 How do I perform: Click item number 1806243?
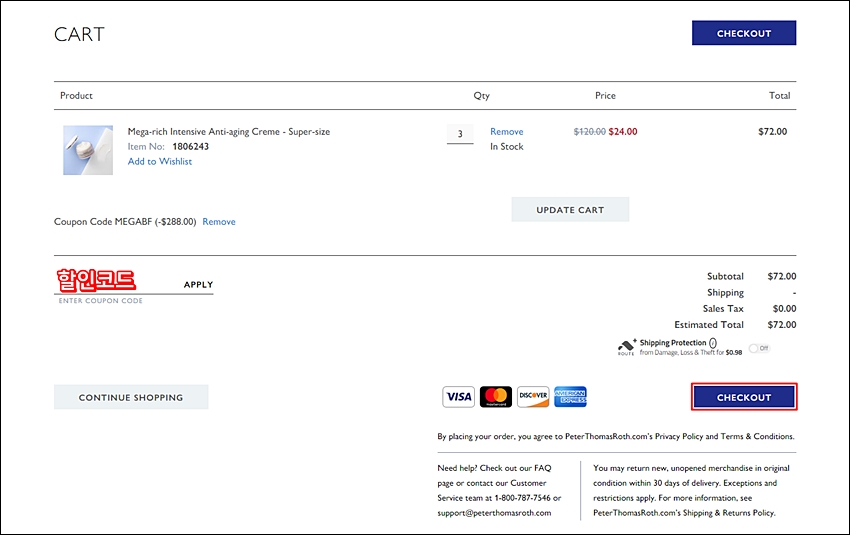[190, 146]
